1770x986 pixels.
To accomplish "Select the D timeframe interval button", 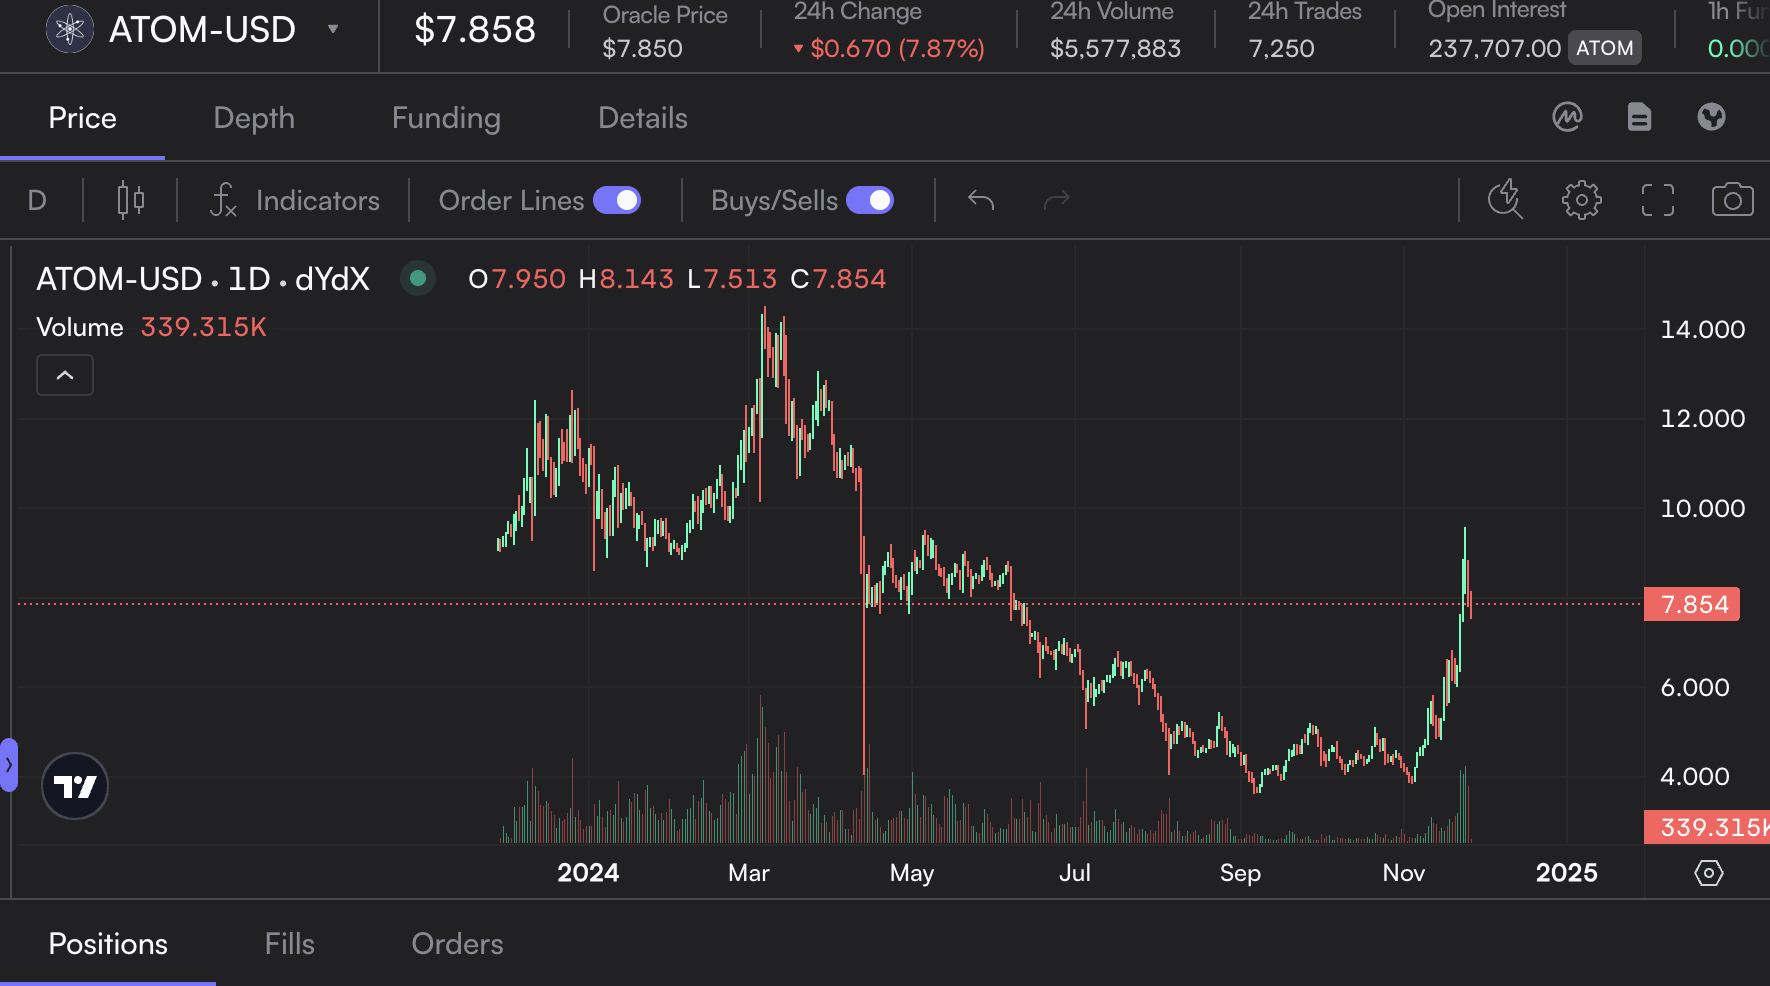I will tap(37, 200).
